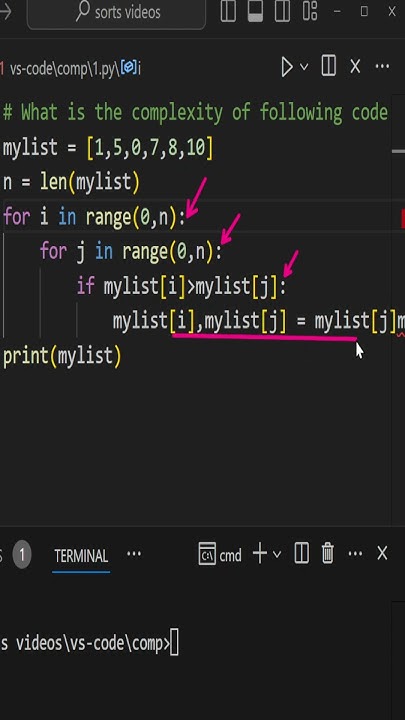405x720 pixels.
Task: Open editor More Actions ellipsis
Action: [382, 67]
